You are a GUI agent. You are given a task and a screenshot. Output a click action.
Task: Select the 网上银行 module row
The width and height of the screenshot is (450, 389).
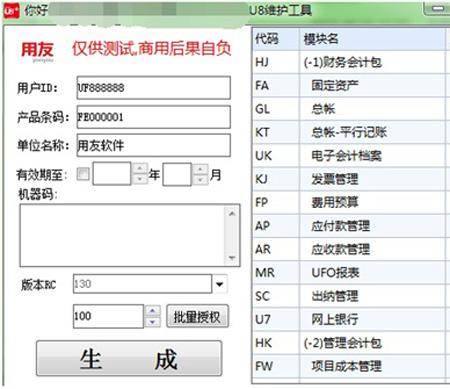pos(349,319)
